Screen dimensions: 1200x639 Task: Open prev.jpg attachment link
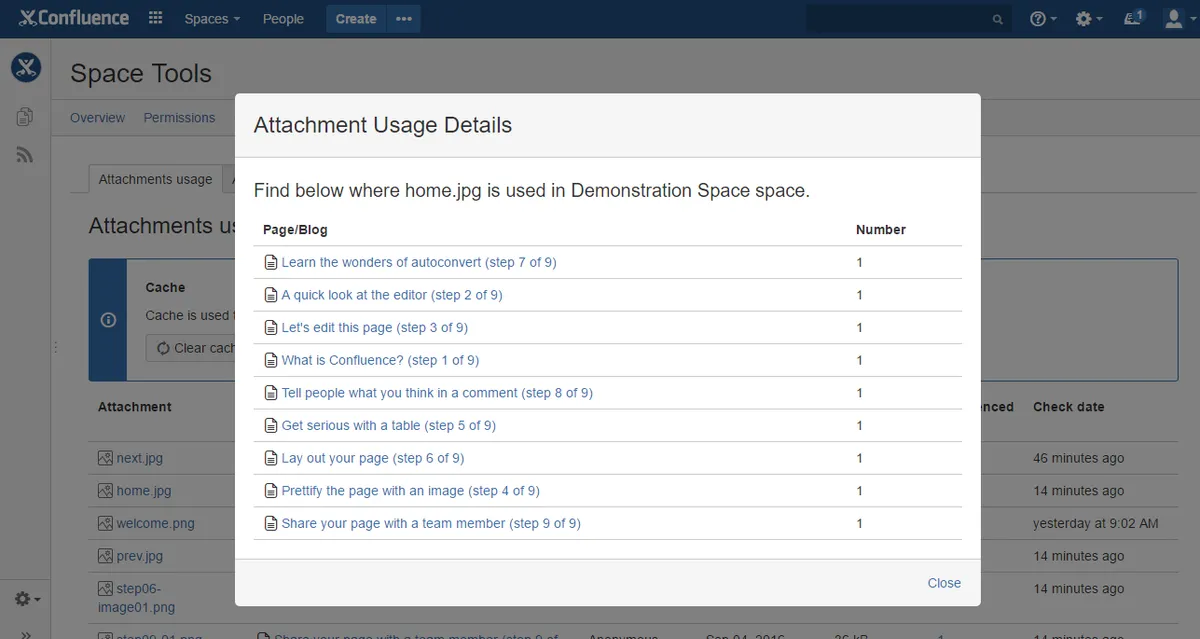pyautogui.click(x=139, y=556)
